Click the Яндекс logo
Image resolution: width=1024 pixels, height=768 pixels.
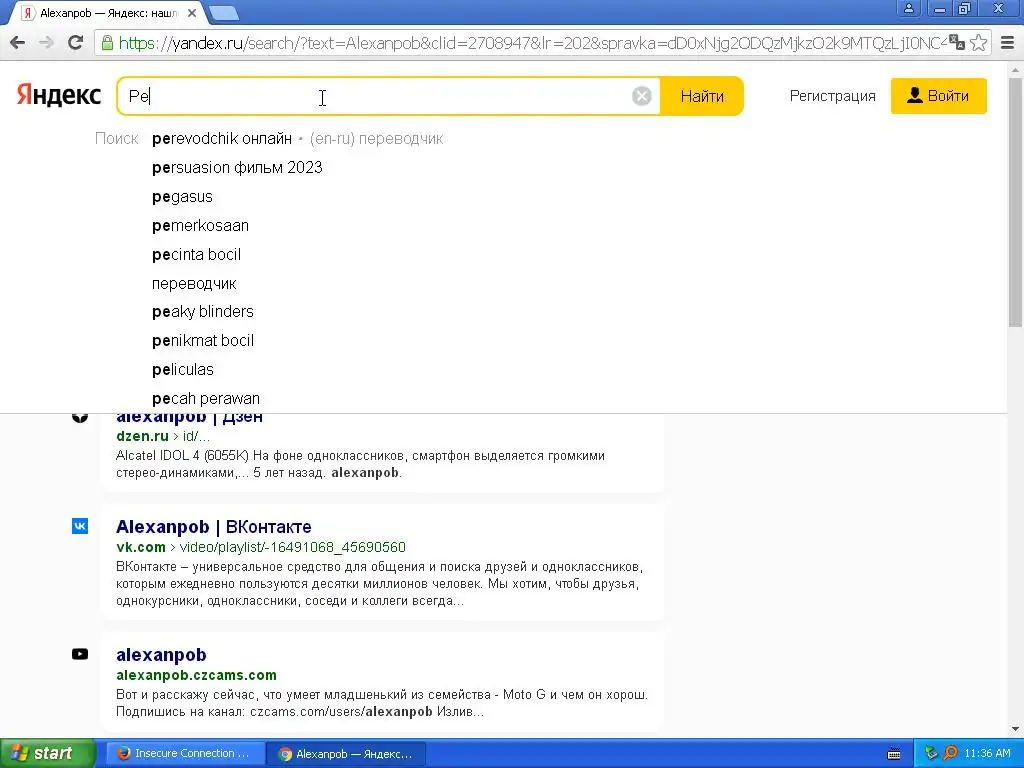tap(59, 96)
